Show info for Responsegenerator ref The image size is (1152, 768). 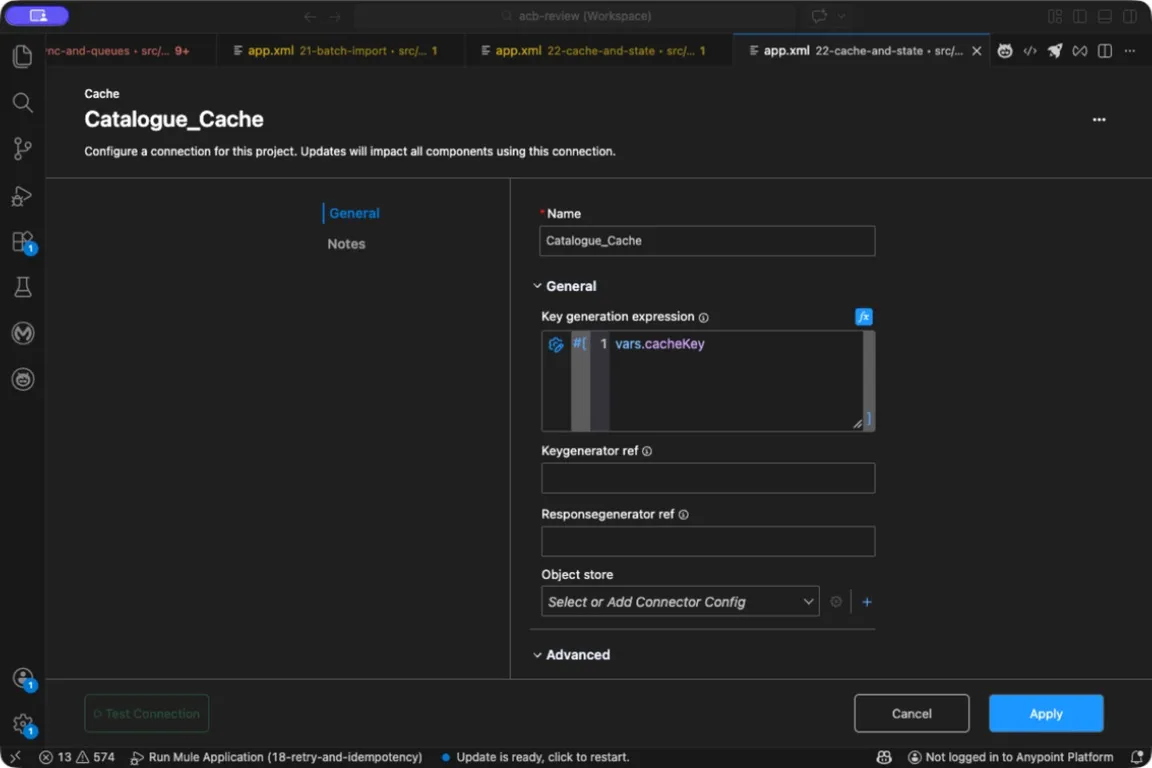coord(684,514)
